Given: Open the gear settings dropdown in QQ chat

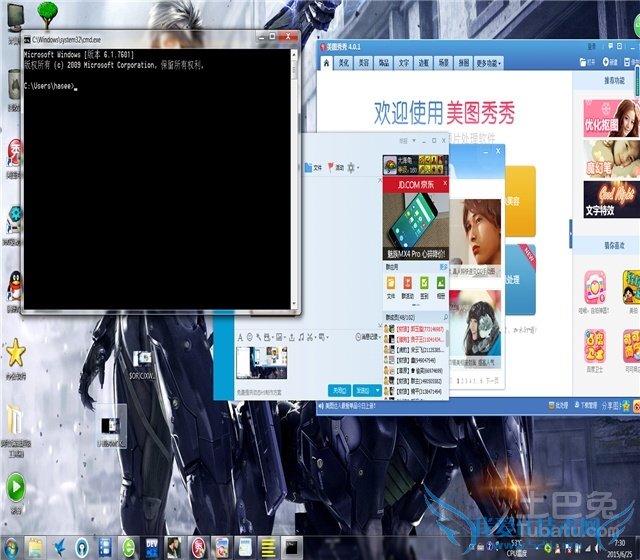Looking at the screenshot, I should click(352, 167).
